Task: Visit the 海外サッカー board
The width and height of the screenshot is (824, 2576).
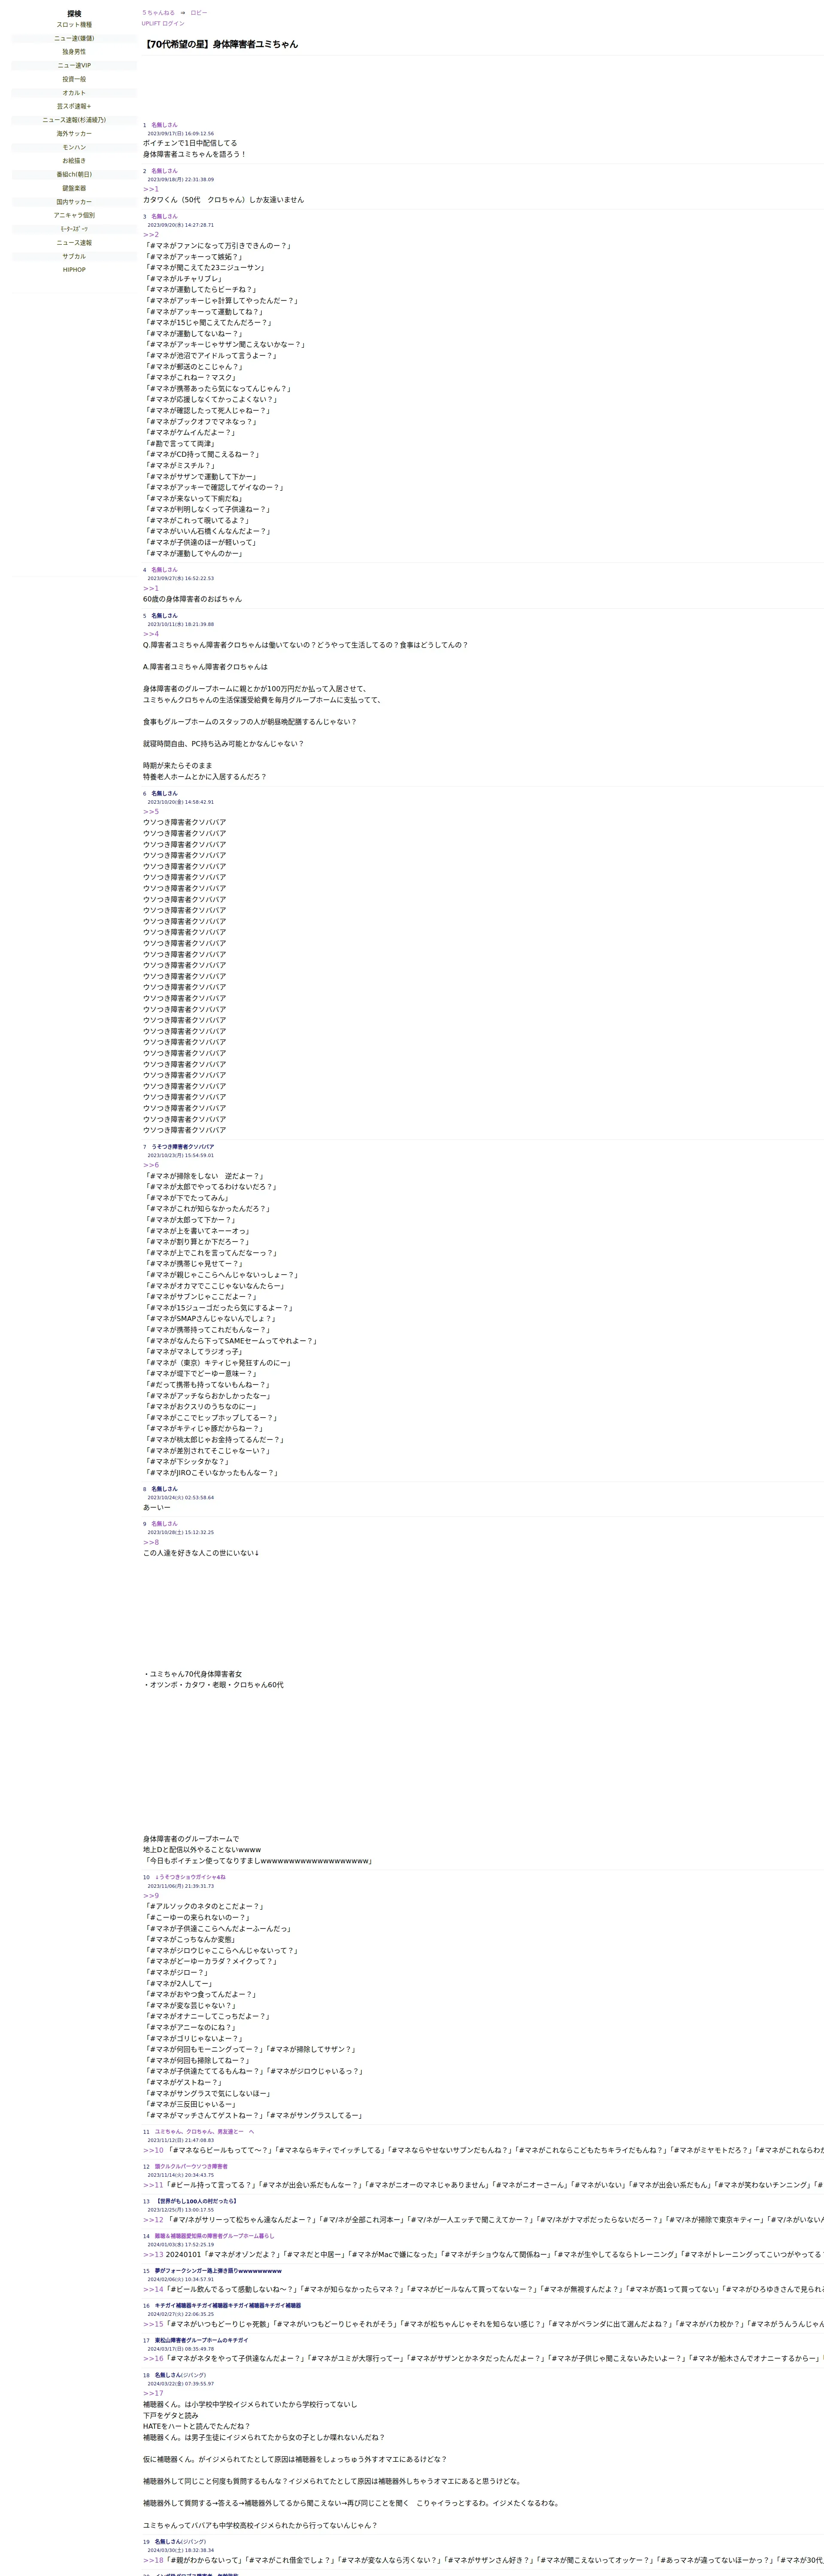Action: (74, 134)
